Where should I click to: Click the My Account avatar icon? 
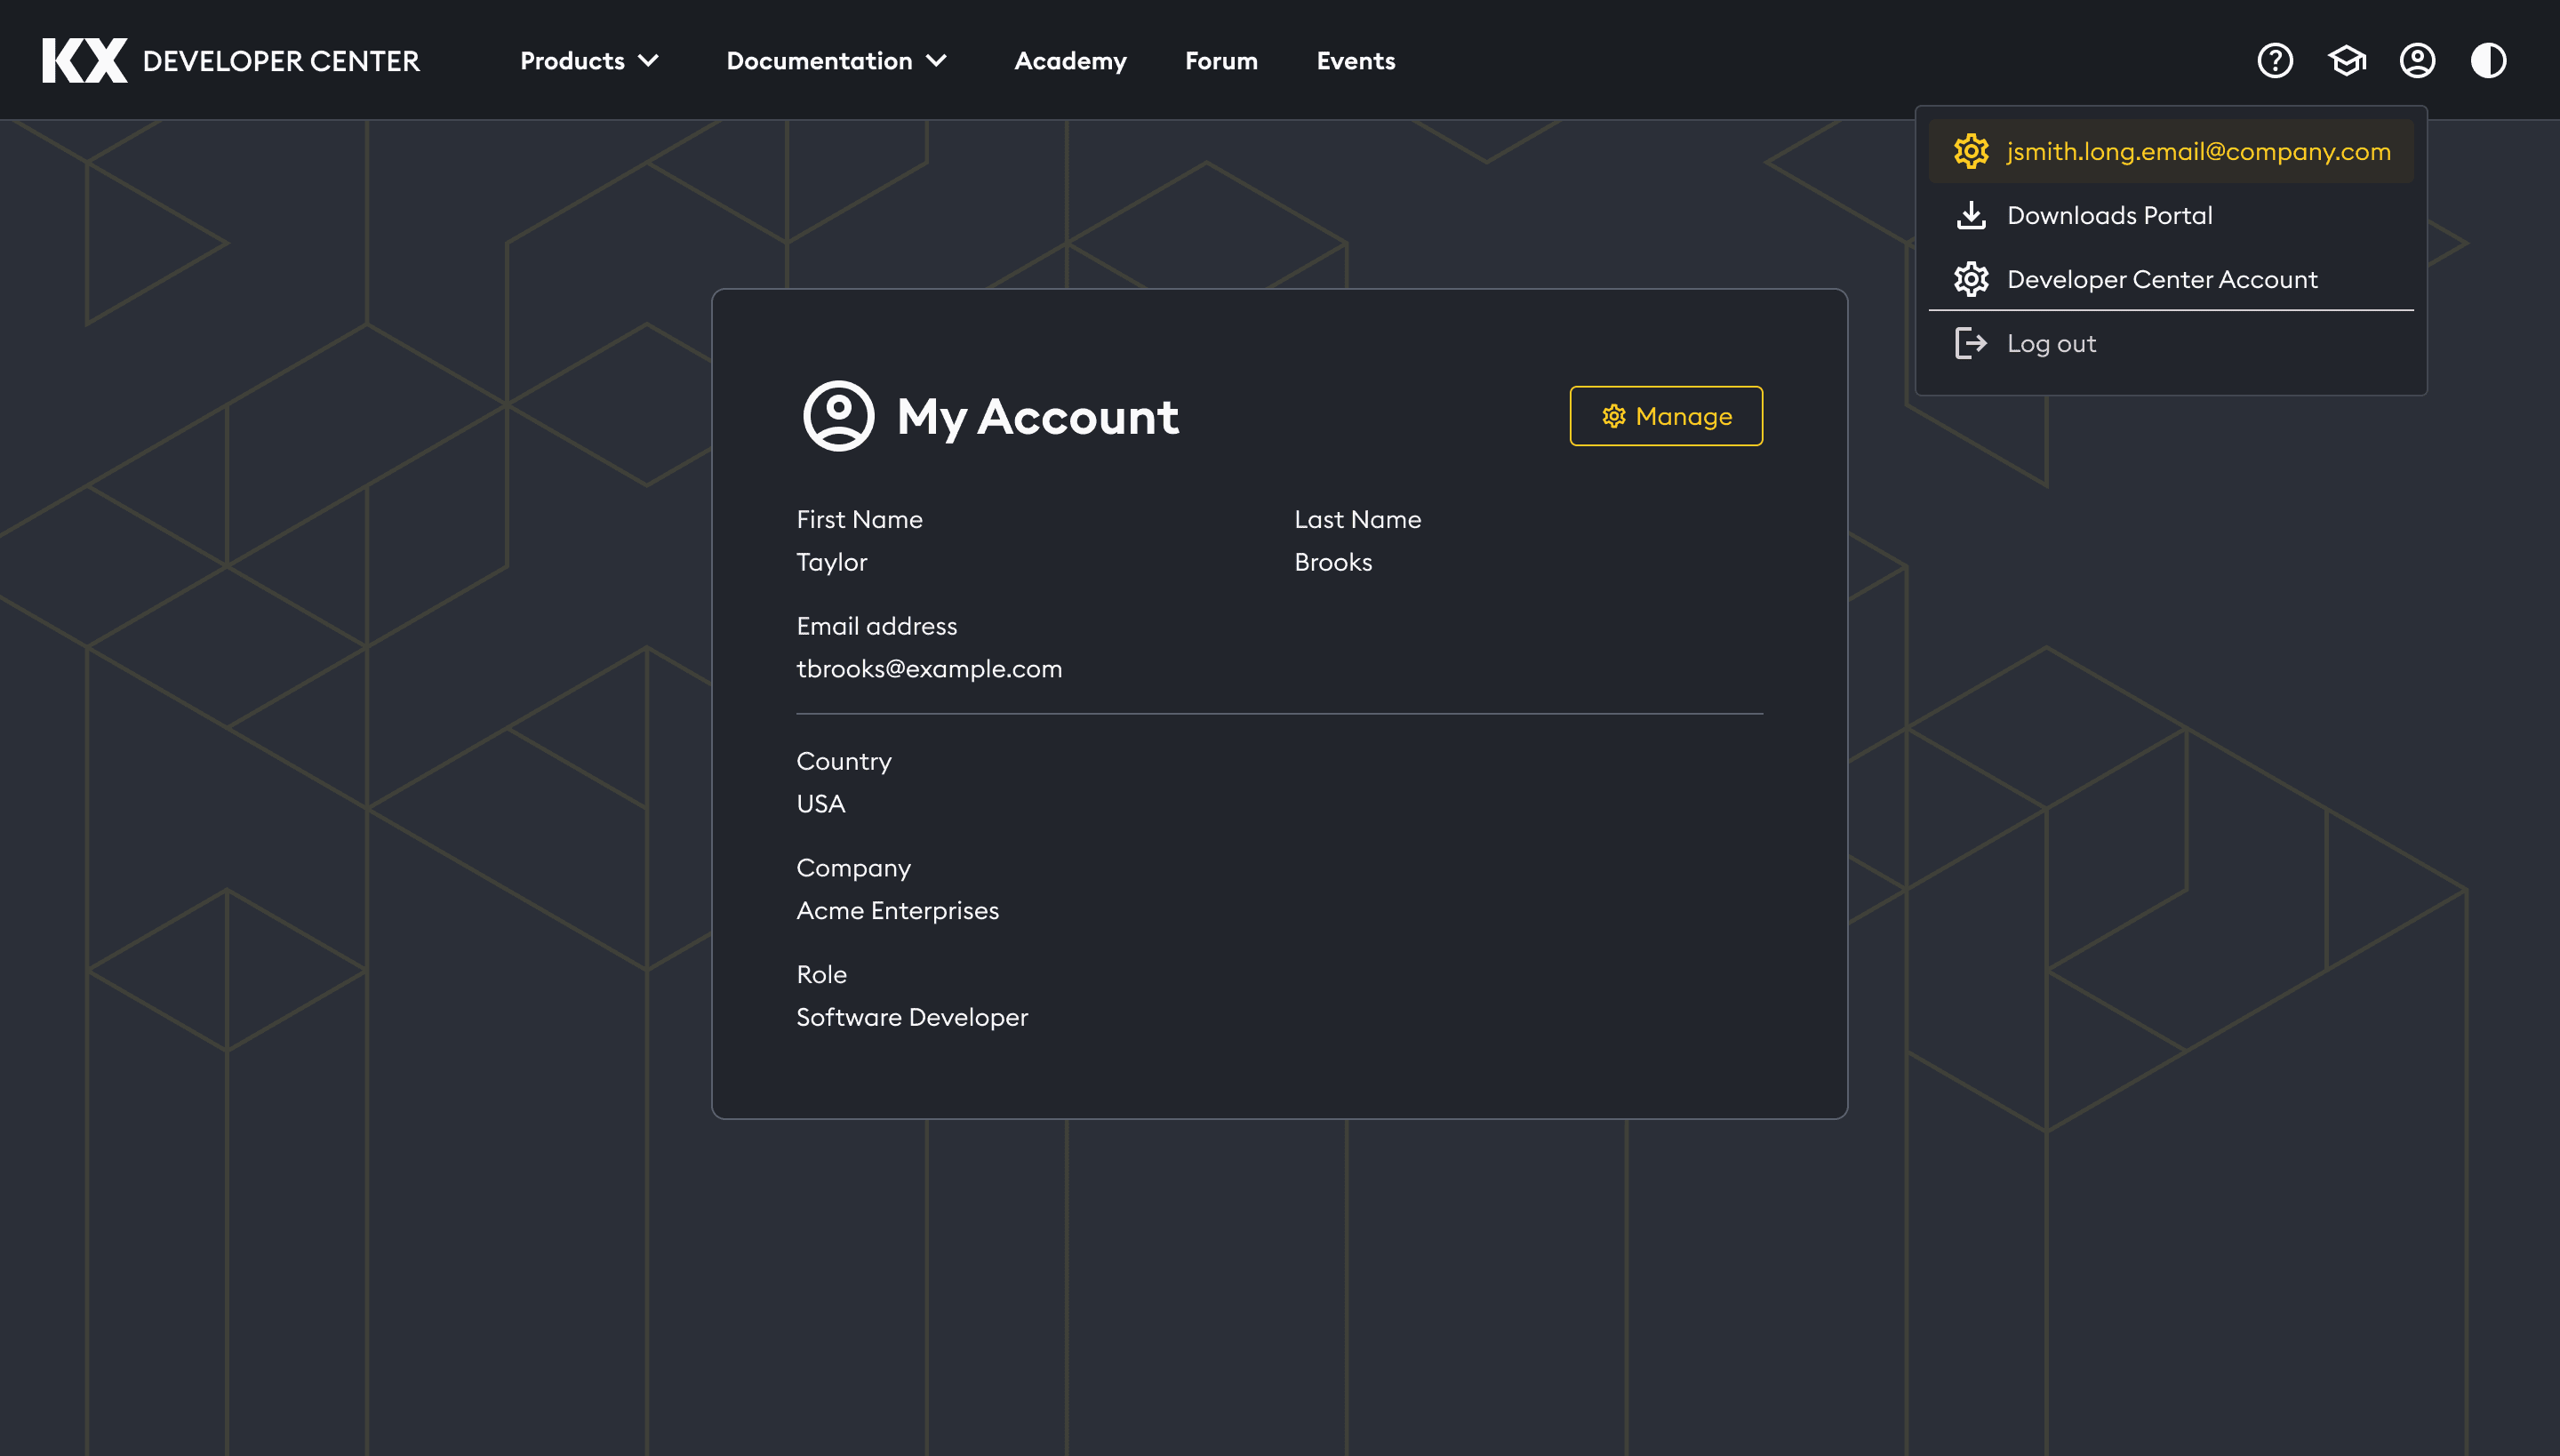pyautogui.click(x=838, y=416)
